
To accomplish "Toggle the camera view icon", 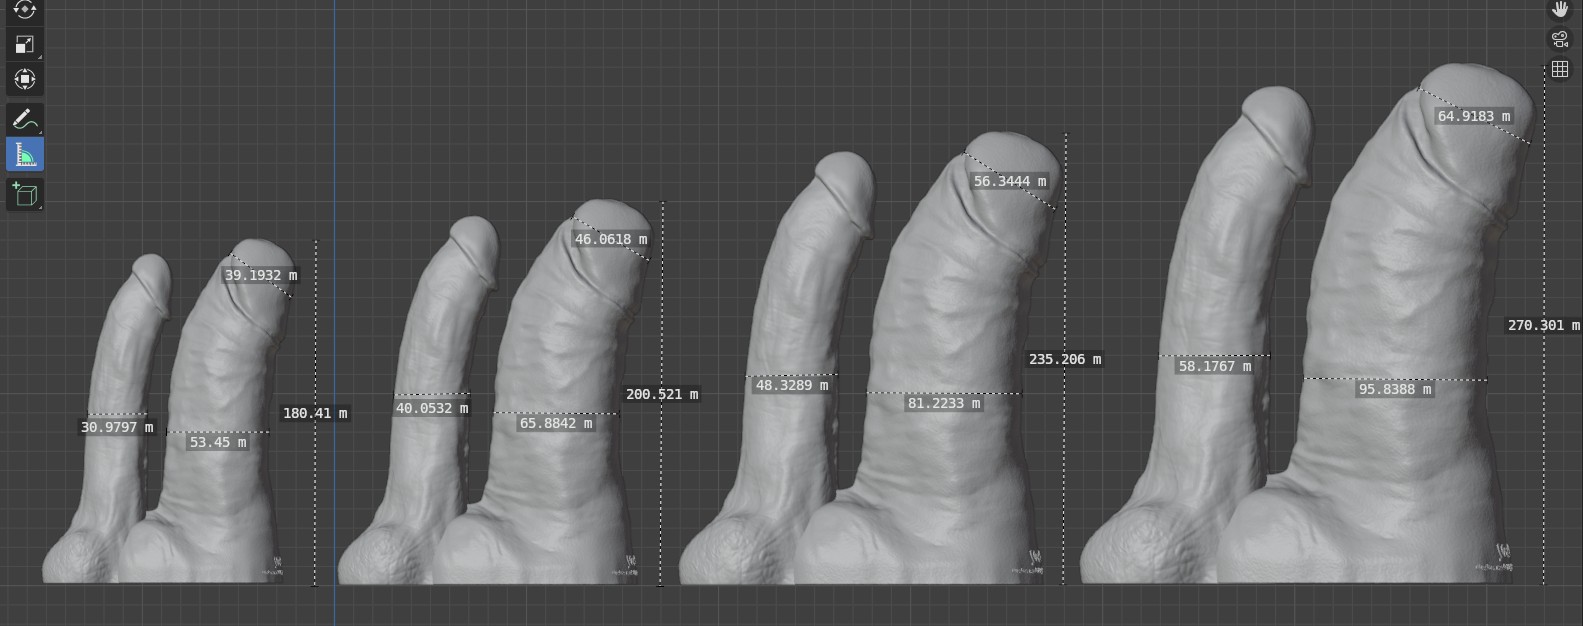I will coord(1560,39).
